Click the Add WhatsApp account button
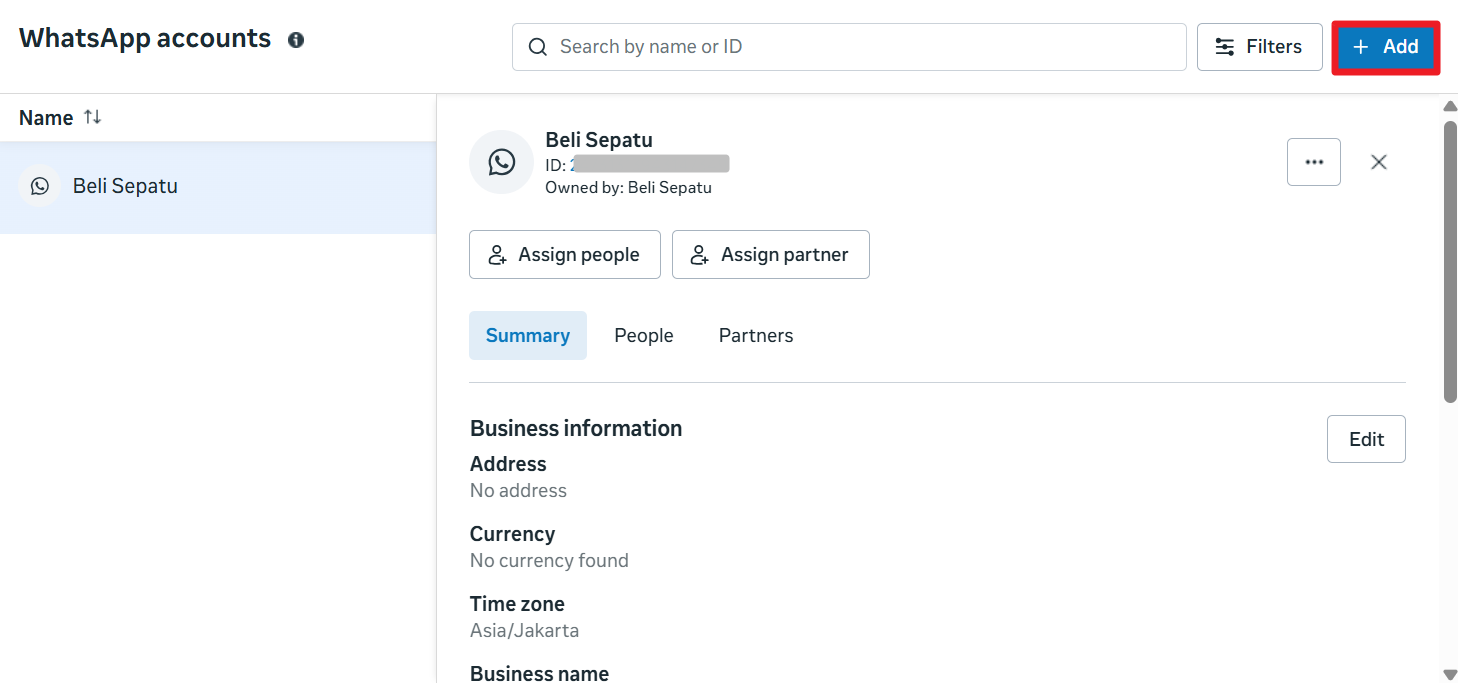The width and height of the screenshot is (1458, 683). pyautogui.click(x=1385, y=47)
